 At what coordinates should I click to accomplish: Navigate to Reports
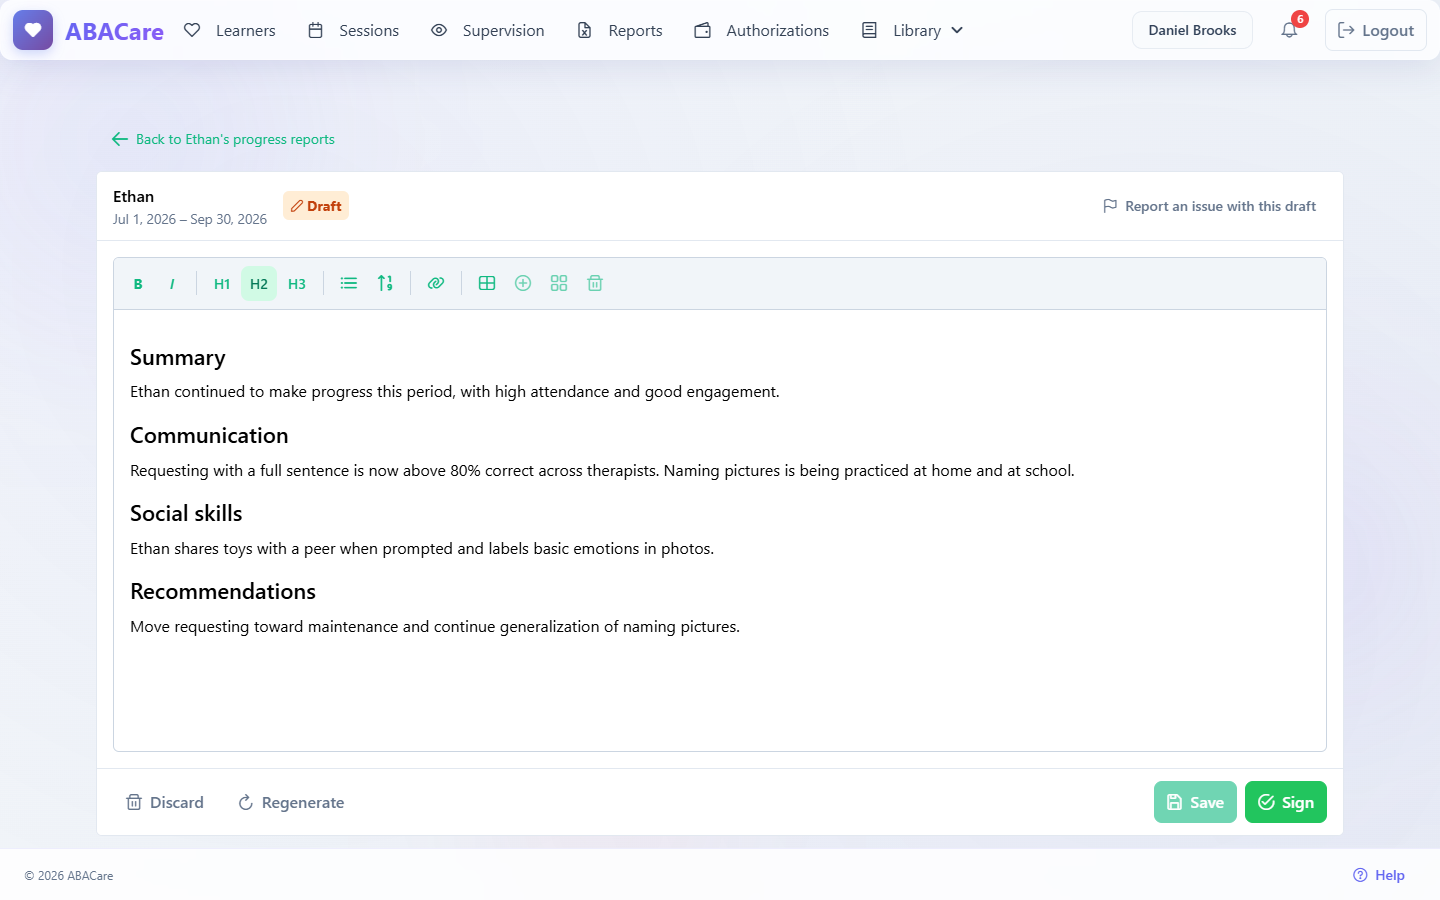point(620,31)
